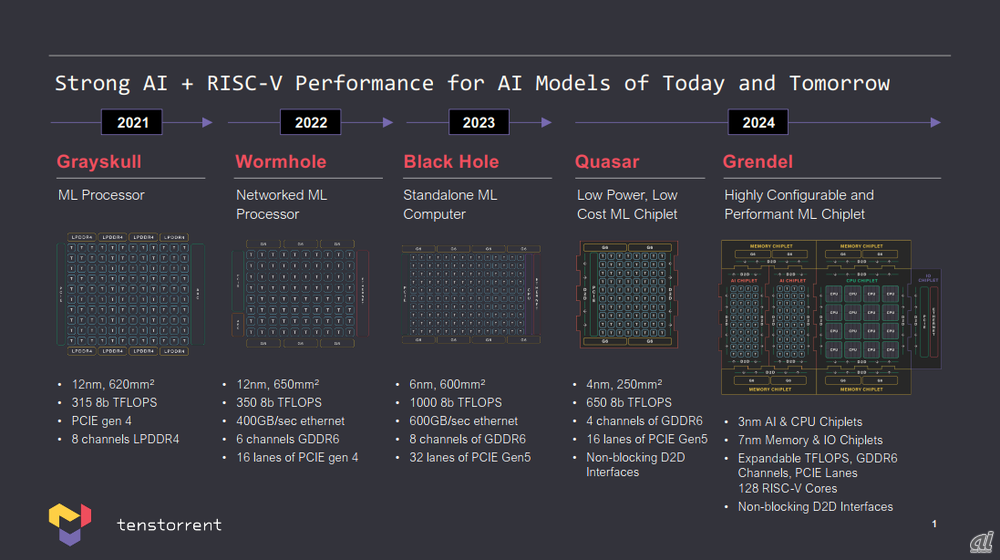Click the '400GB/sec ethernet' bullet
The height and width of the screenshot is (560, 1000).
point(290,421)
